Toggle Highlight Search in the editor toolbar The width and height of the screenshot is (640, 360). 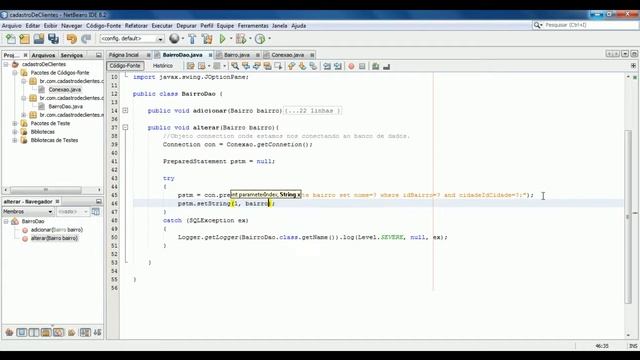click(x=267, y=66)
